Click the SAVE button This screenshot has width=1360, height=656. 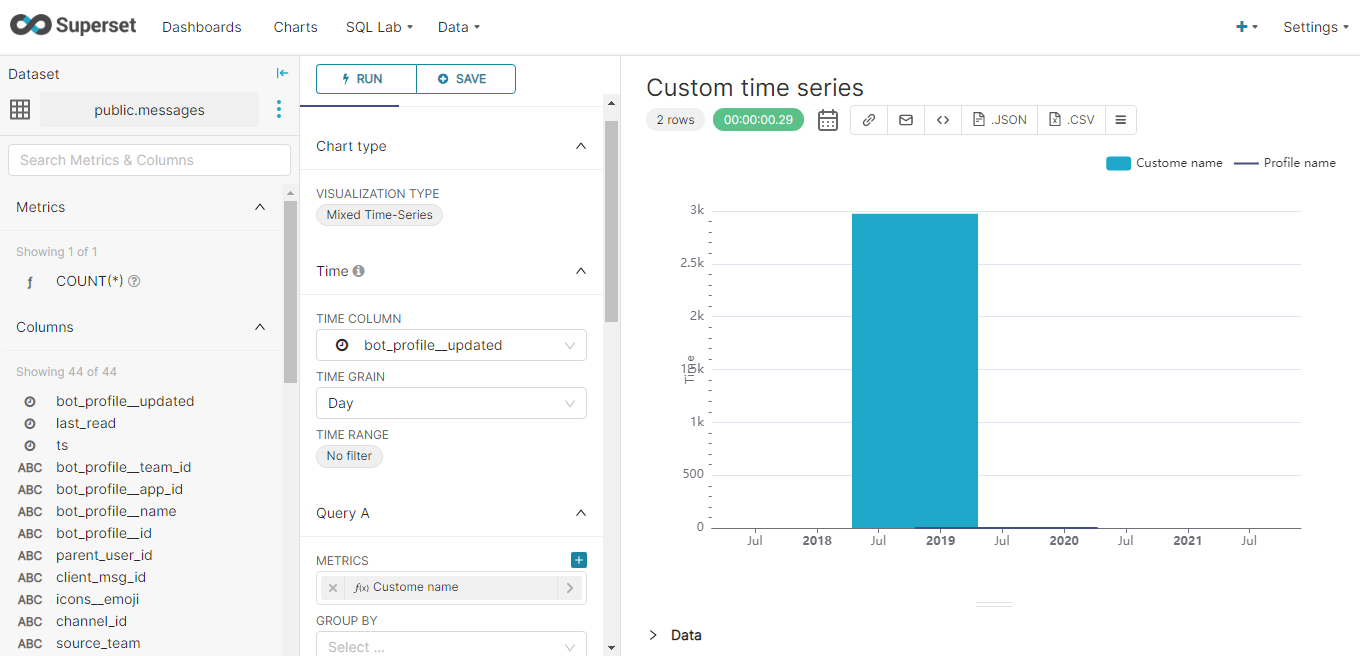click(466, 79)
